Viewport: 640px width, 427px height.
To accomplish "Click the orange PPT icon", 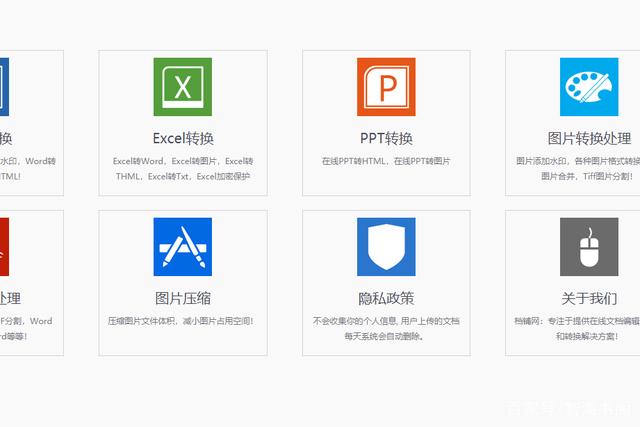I will click(x=386, y=87).
